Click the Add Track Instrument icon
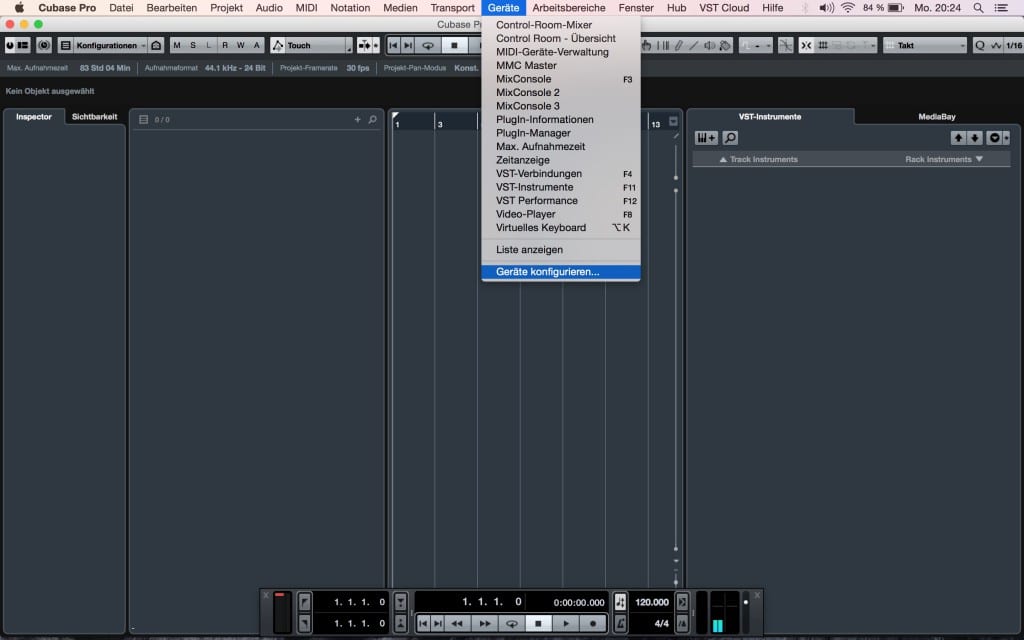 point(706,138)
